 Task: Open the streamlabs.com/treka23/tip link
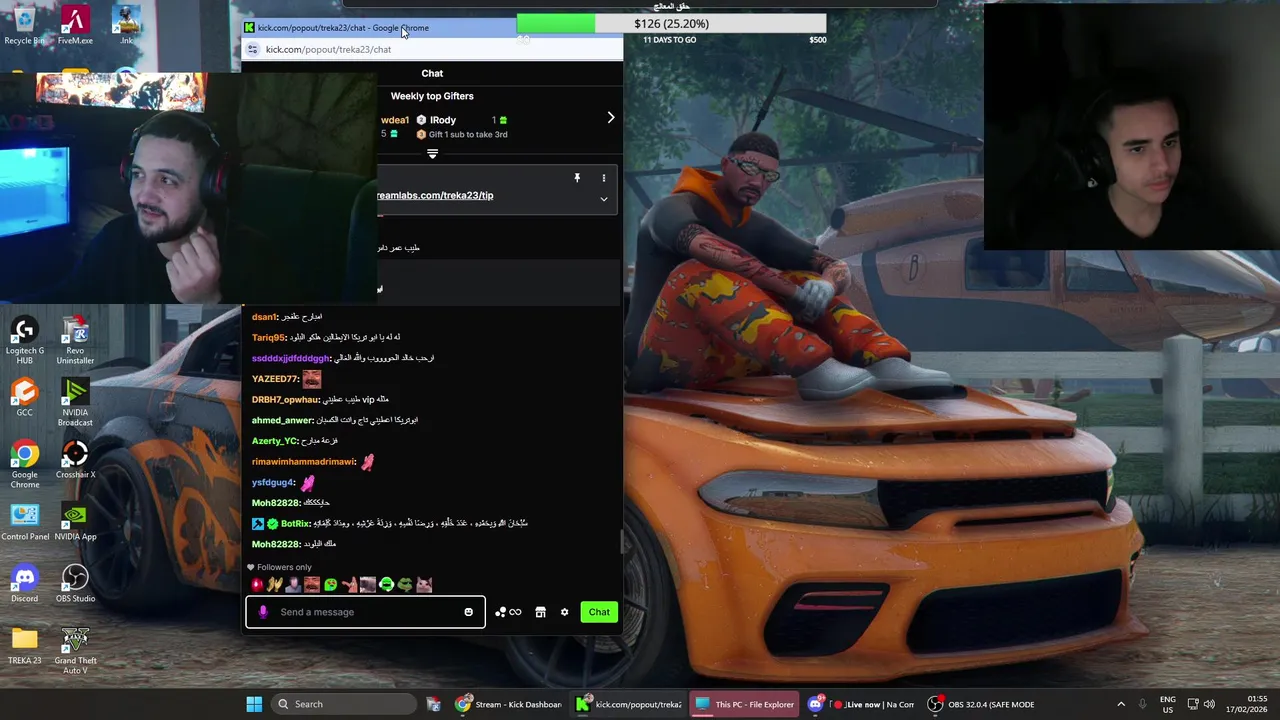(435, 196)
